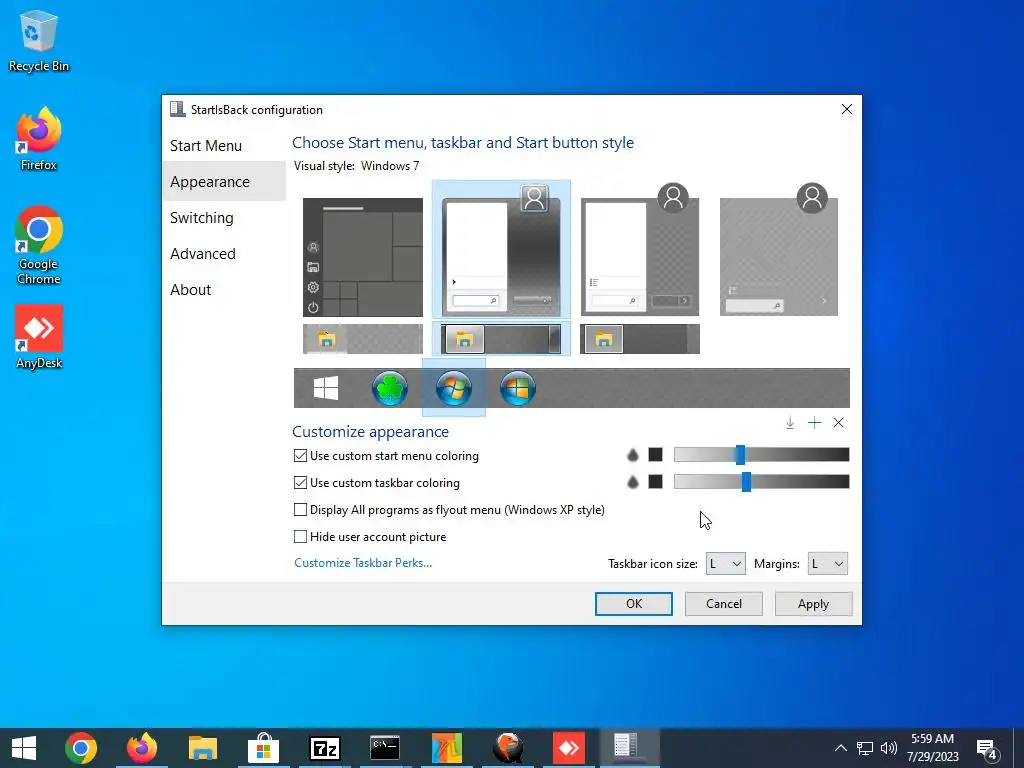The height and width of the screenshot is (768, 1024).
Task: Adjust taskbar color opacity slider
Action: point(761,482)
